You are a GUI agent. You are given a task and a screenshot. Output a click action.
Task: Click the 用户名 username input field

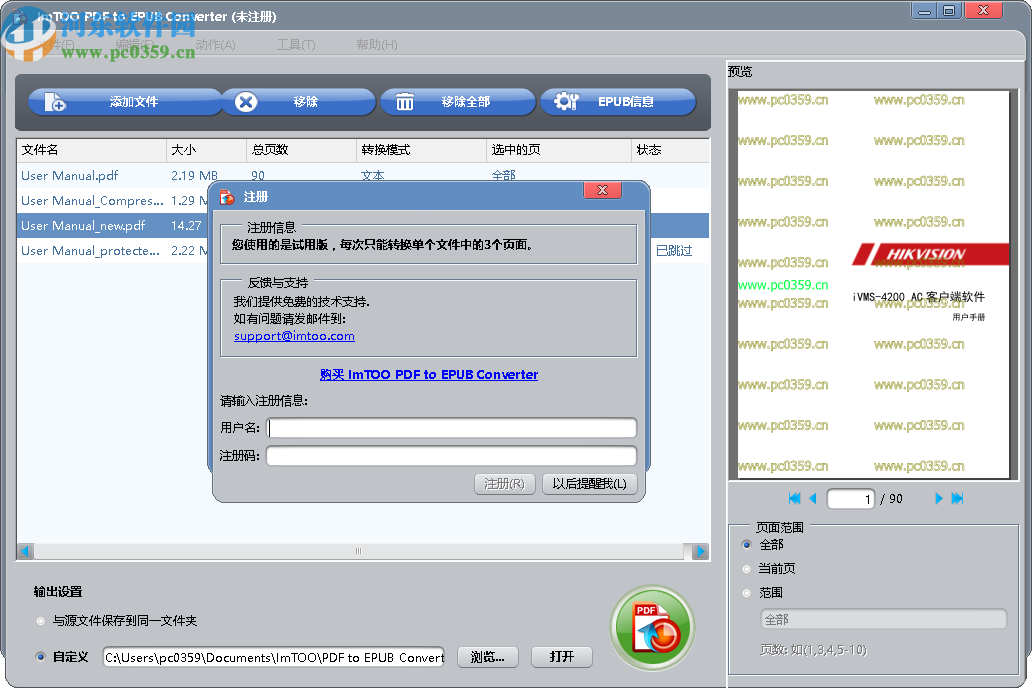pos(451,427)
